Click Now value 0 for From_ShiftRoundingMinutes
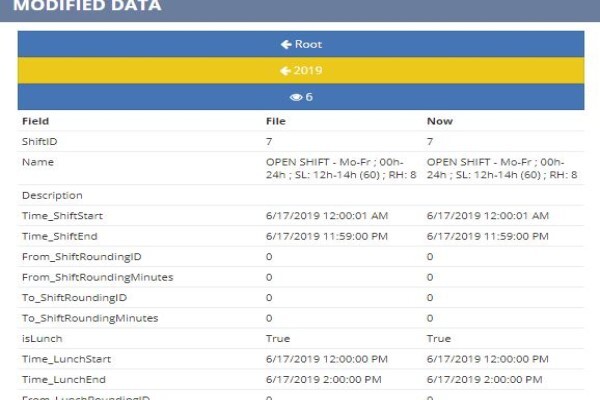 point(430,278)
